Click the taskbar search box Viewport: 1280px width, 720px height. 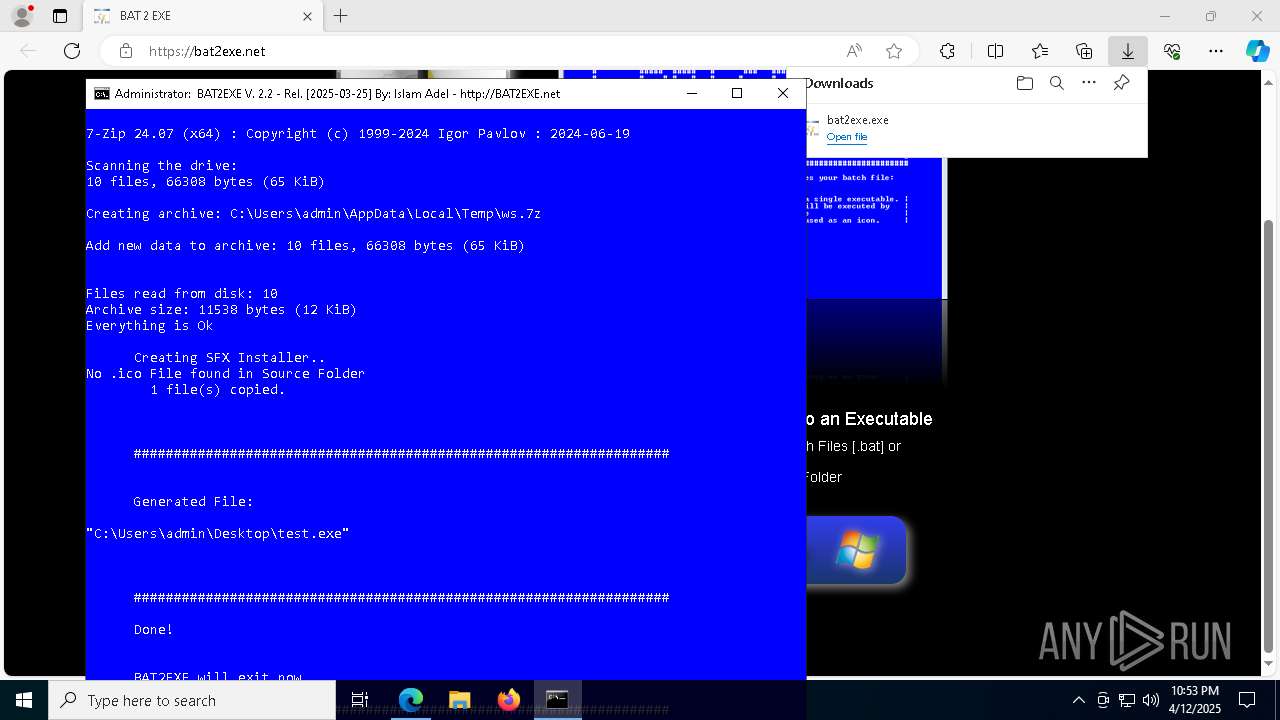[x=192, y=700]
